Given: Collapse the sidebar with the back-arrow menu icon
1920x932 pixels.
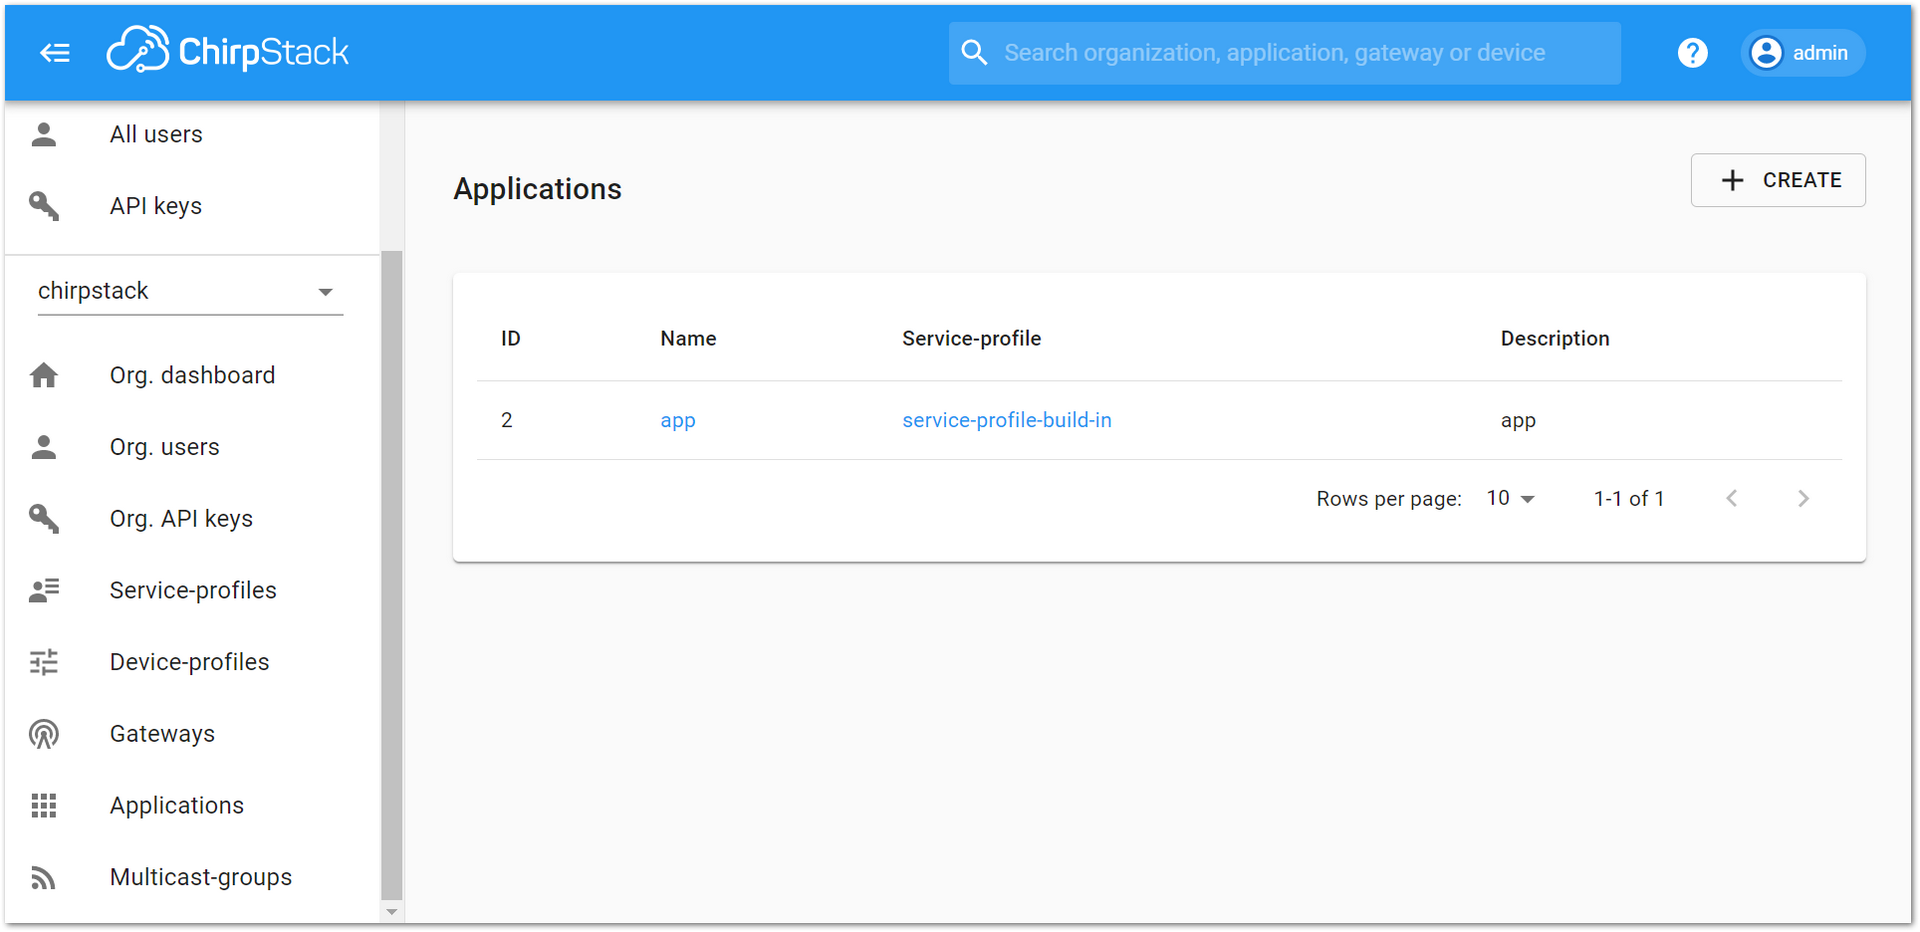Looking at the screenshot, I should [x=55, y=53].
